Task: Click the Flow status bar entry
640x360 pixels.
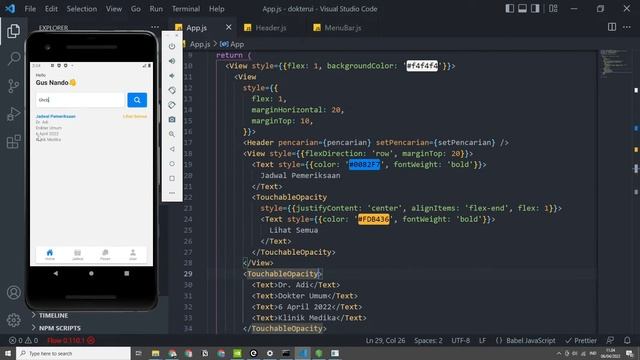Action: pos(71,340)
